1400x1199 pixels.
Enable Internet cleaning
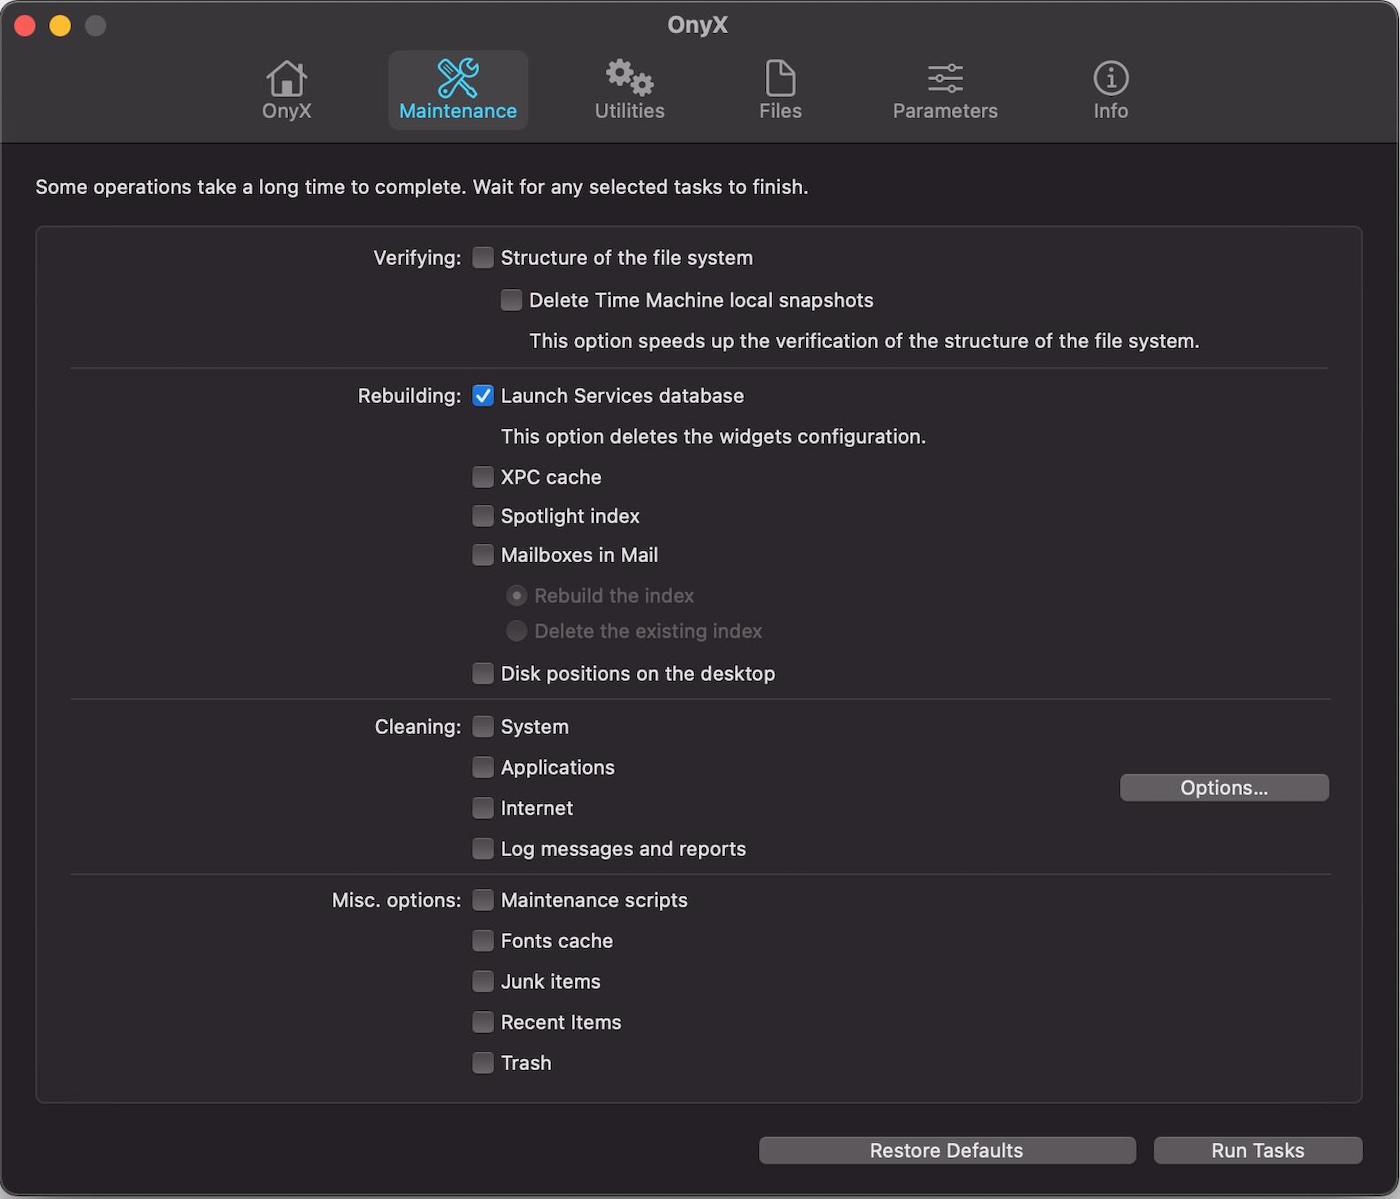pyautogui.click(x=483, y=808)
